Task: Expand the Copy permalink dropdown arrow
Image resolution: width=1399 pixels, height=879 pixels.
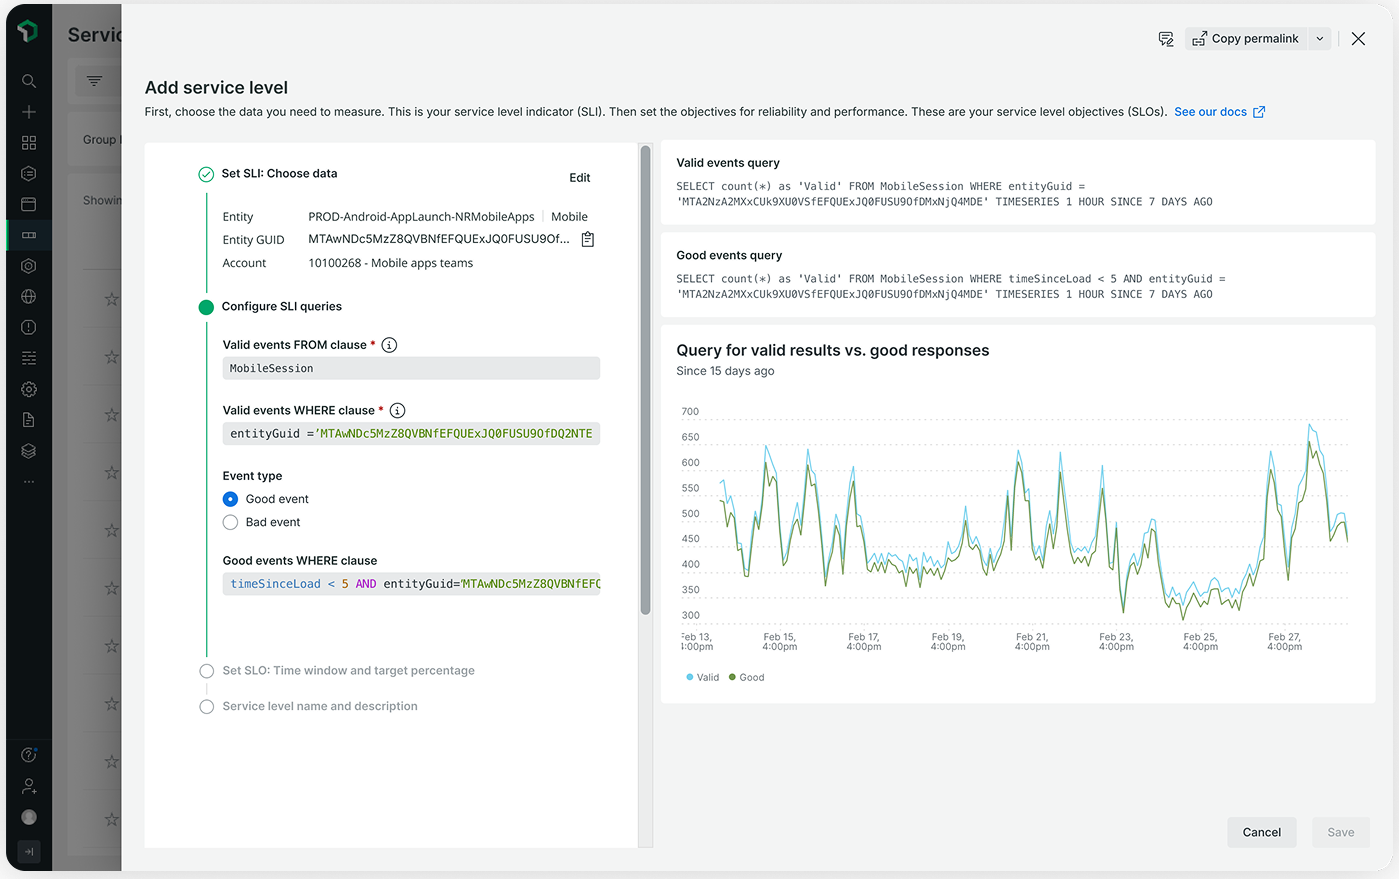Action: 1320,39
